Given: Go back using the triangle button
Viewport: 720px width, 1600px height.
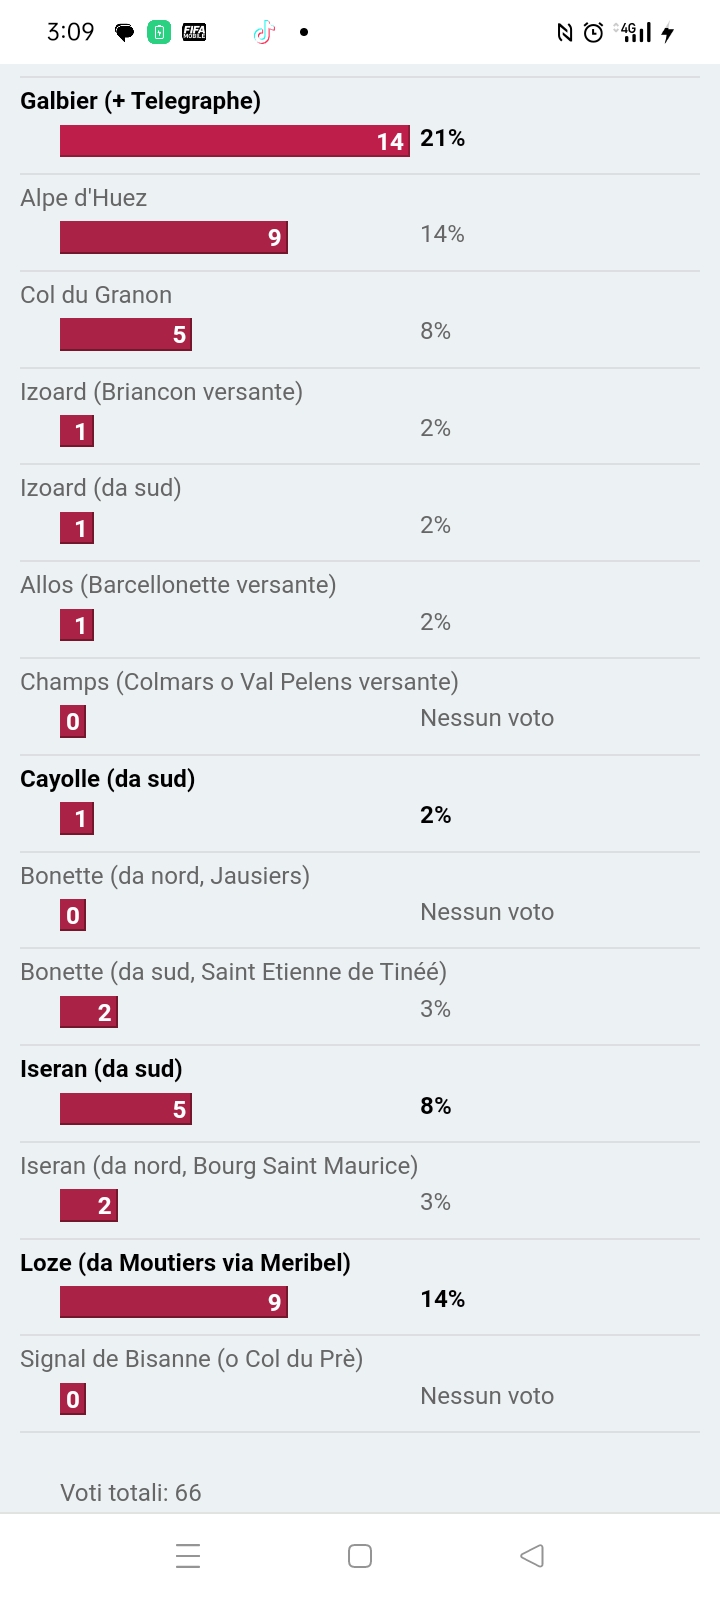Looking at the screenshot, I should pos(532,1556).
